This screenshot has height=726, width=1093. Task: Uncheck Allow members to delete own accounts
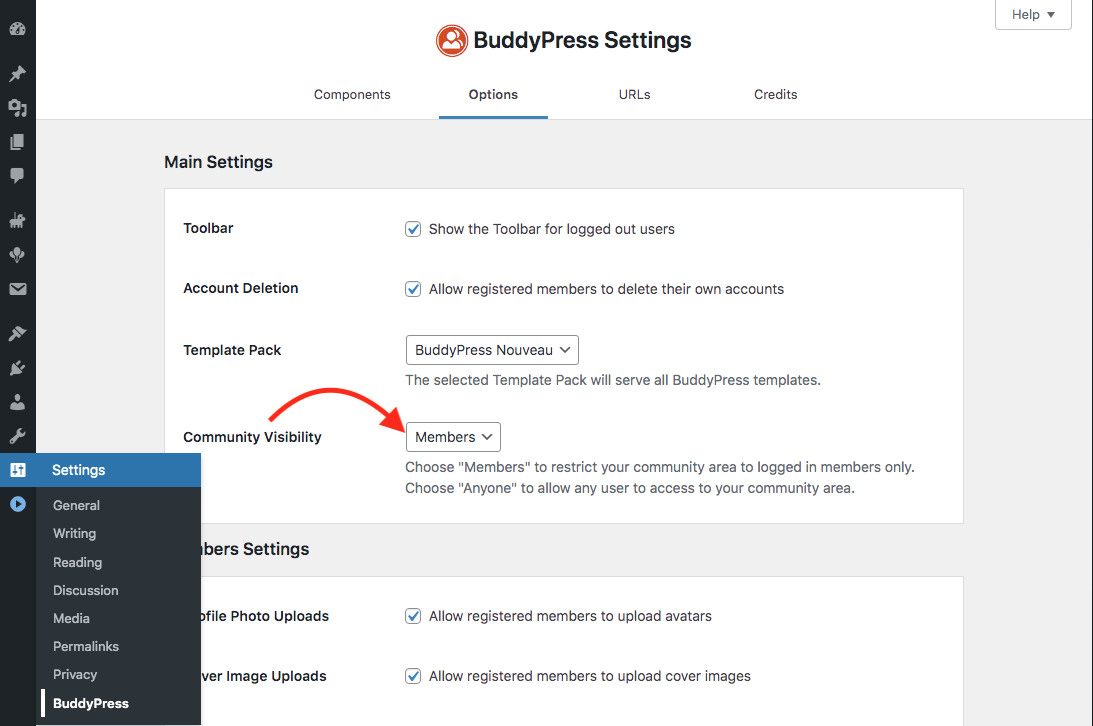pyautogui.click(x=413, y=289)
